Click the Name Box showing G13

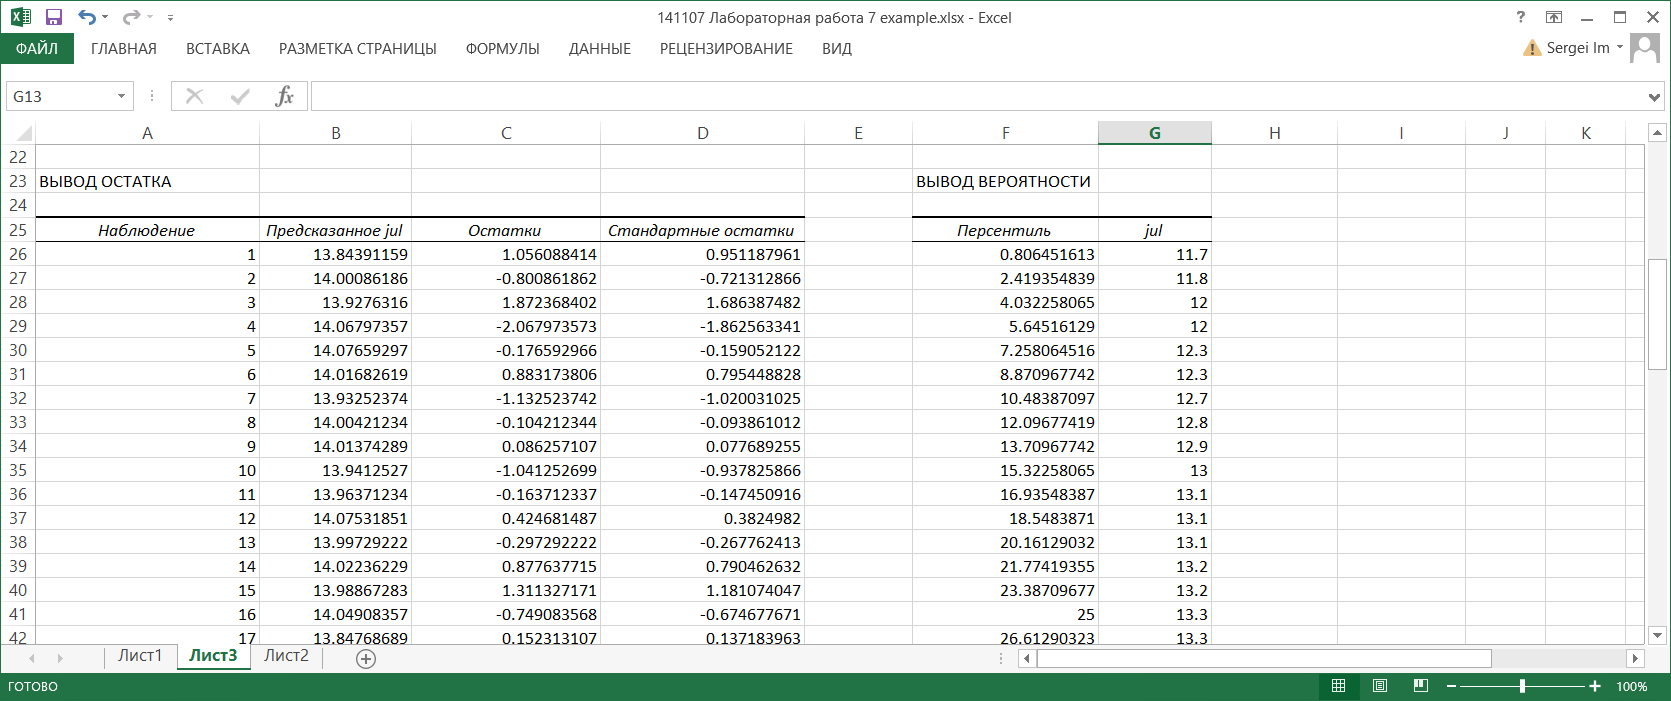60,96
